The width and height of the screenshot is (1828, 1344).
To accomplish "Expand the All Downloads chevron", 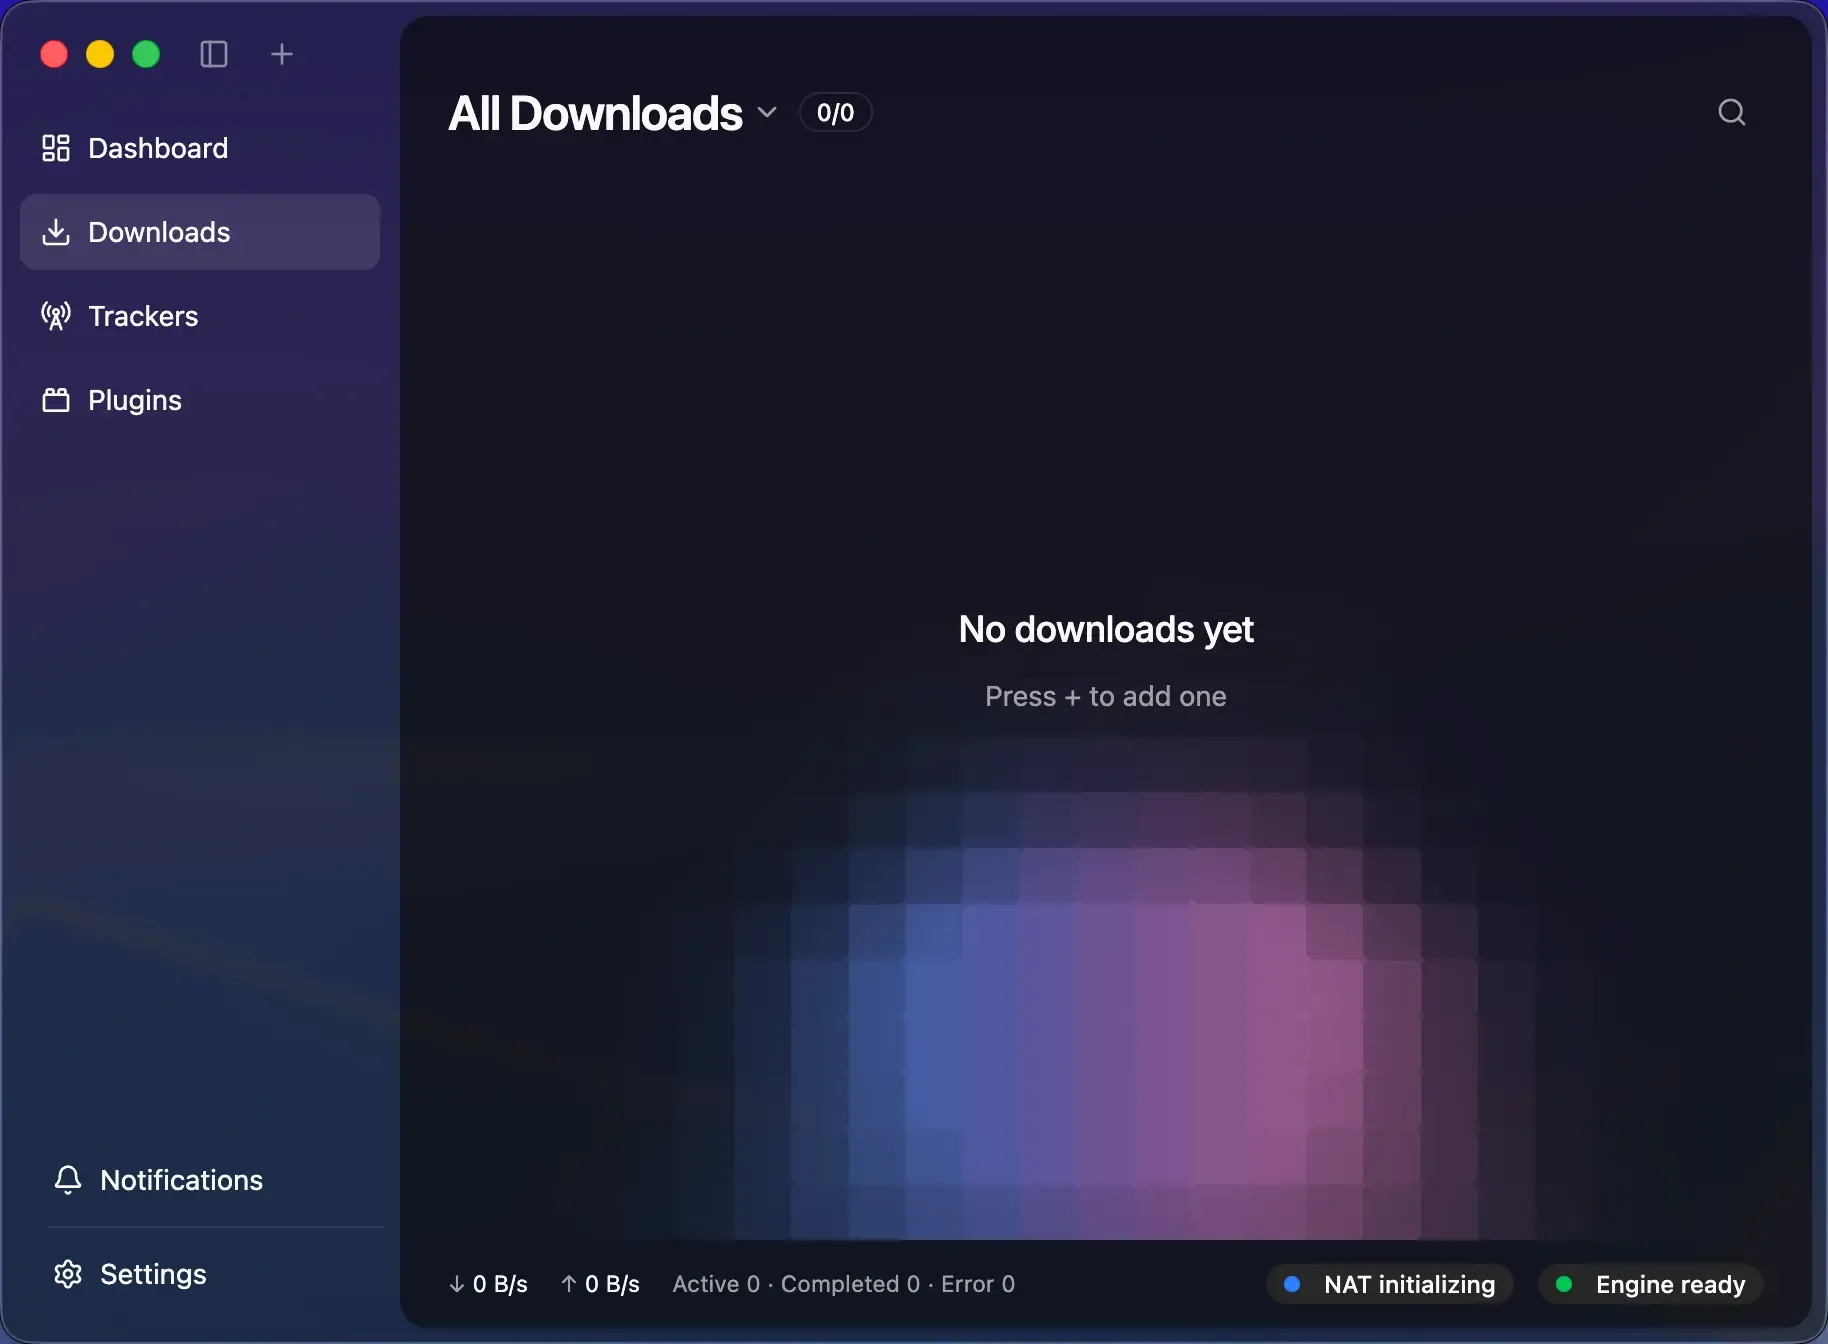I will [767, 112].
